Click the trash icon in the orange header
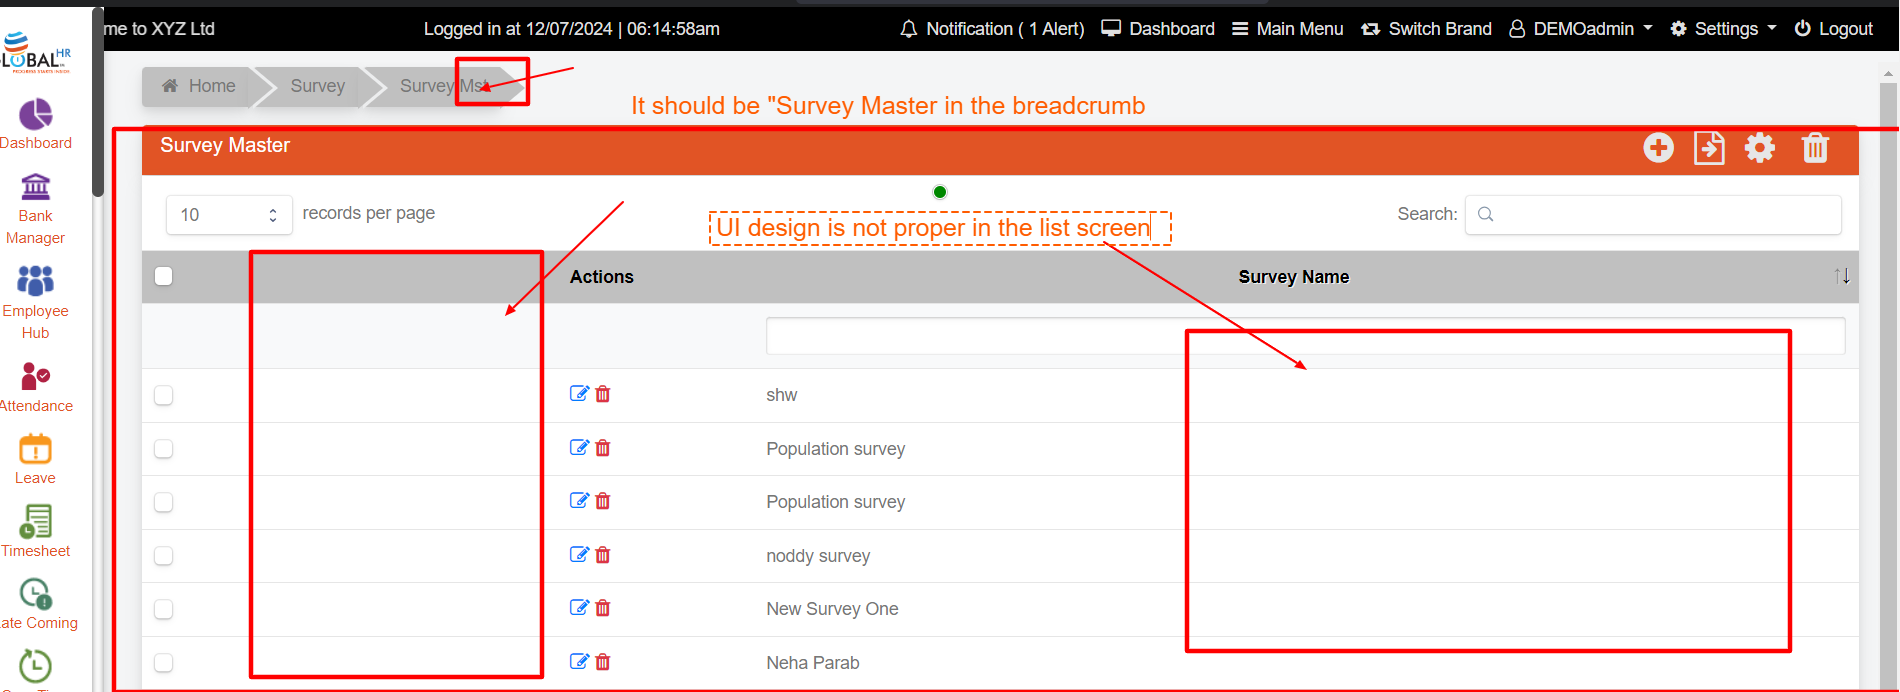 [1815, 148]
